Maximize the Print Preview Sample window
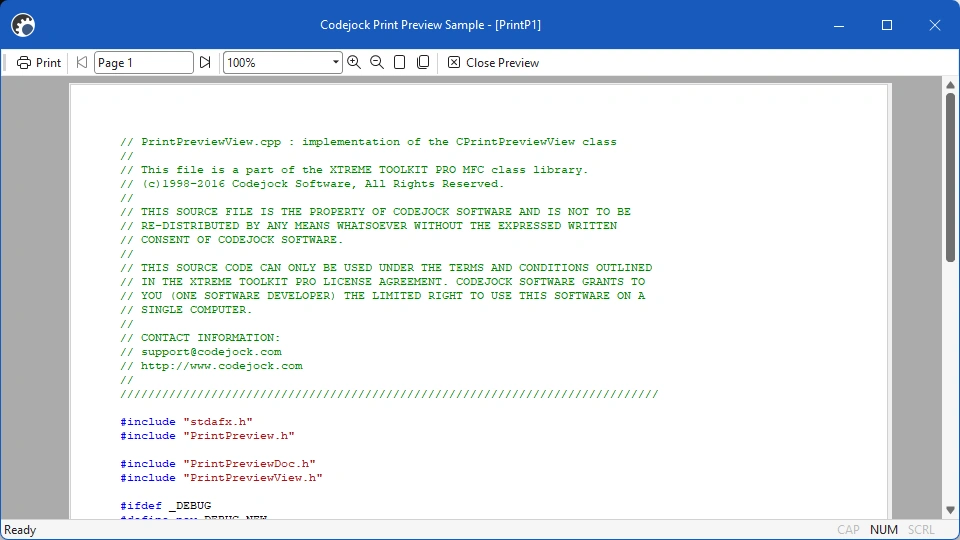 pyautogui.click(x=887, y=25)
